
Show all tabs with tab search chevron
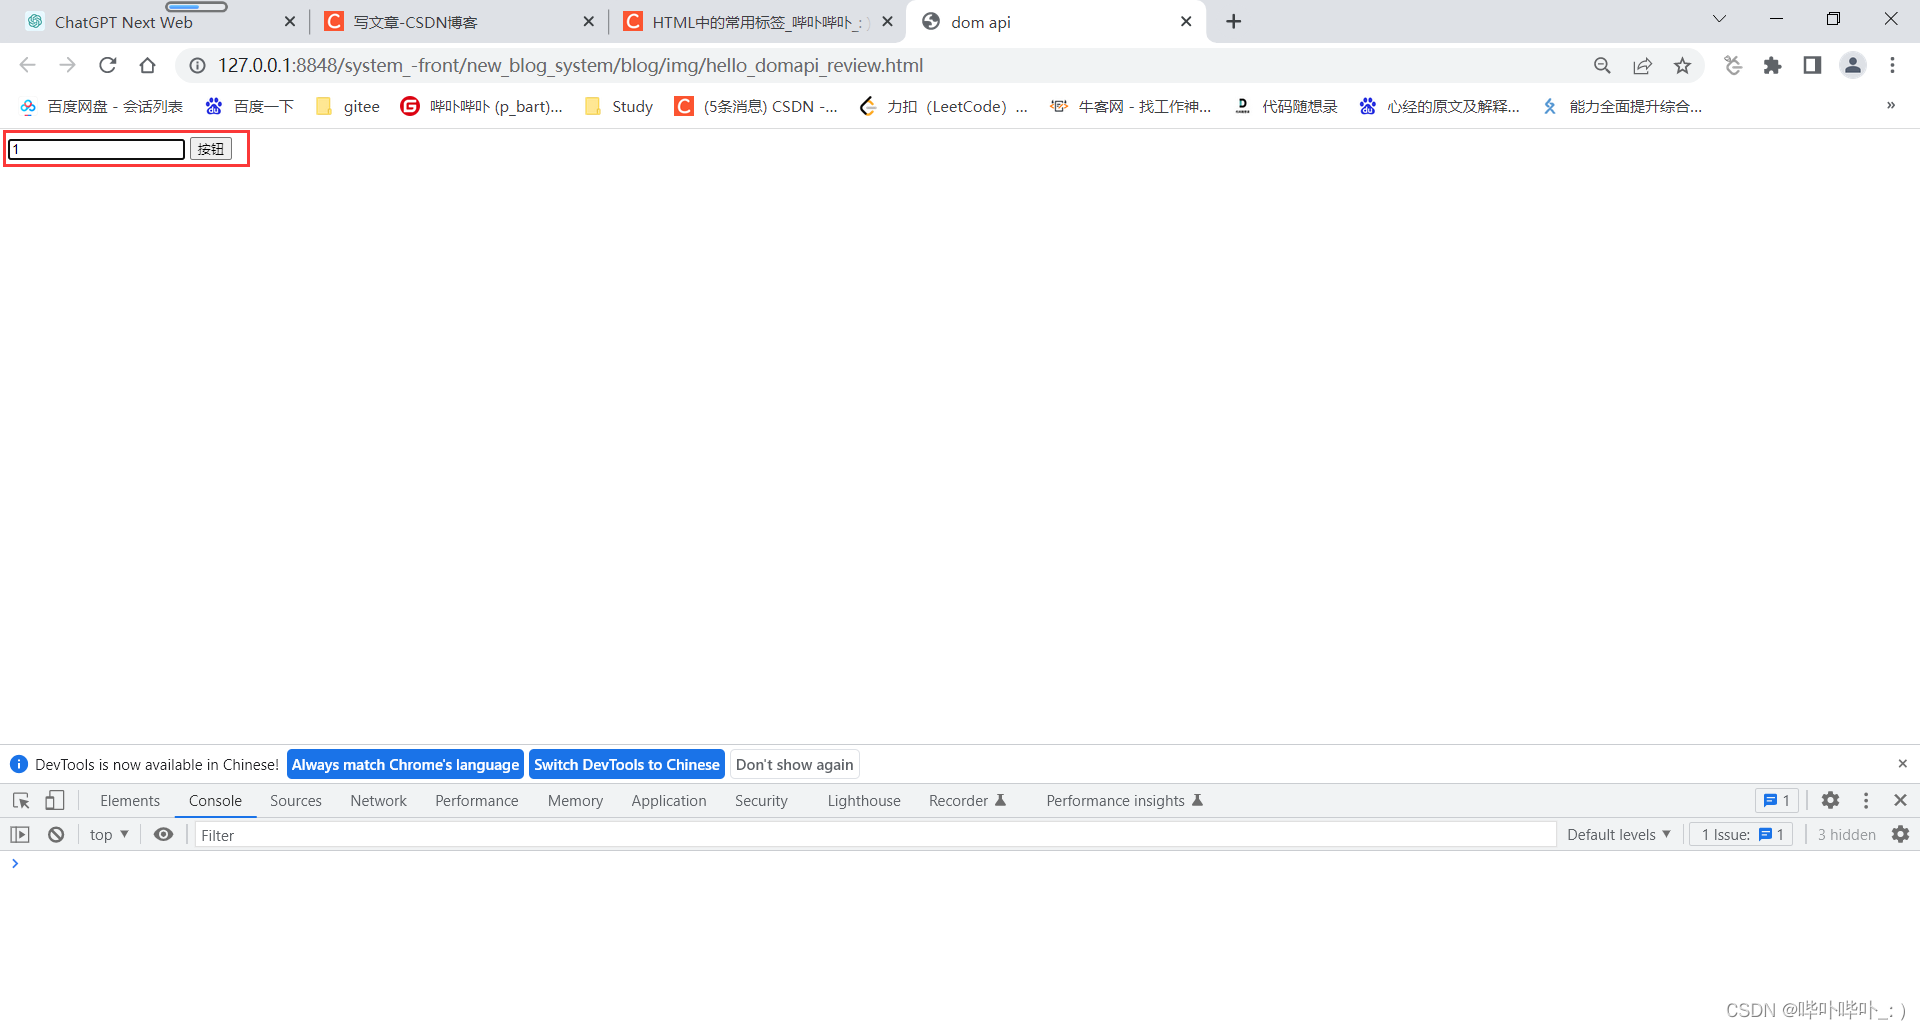click(1719, 19)
